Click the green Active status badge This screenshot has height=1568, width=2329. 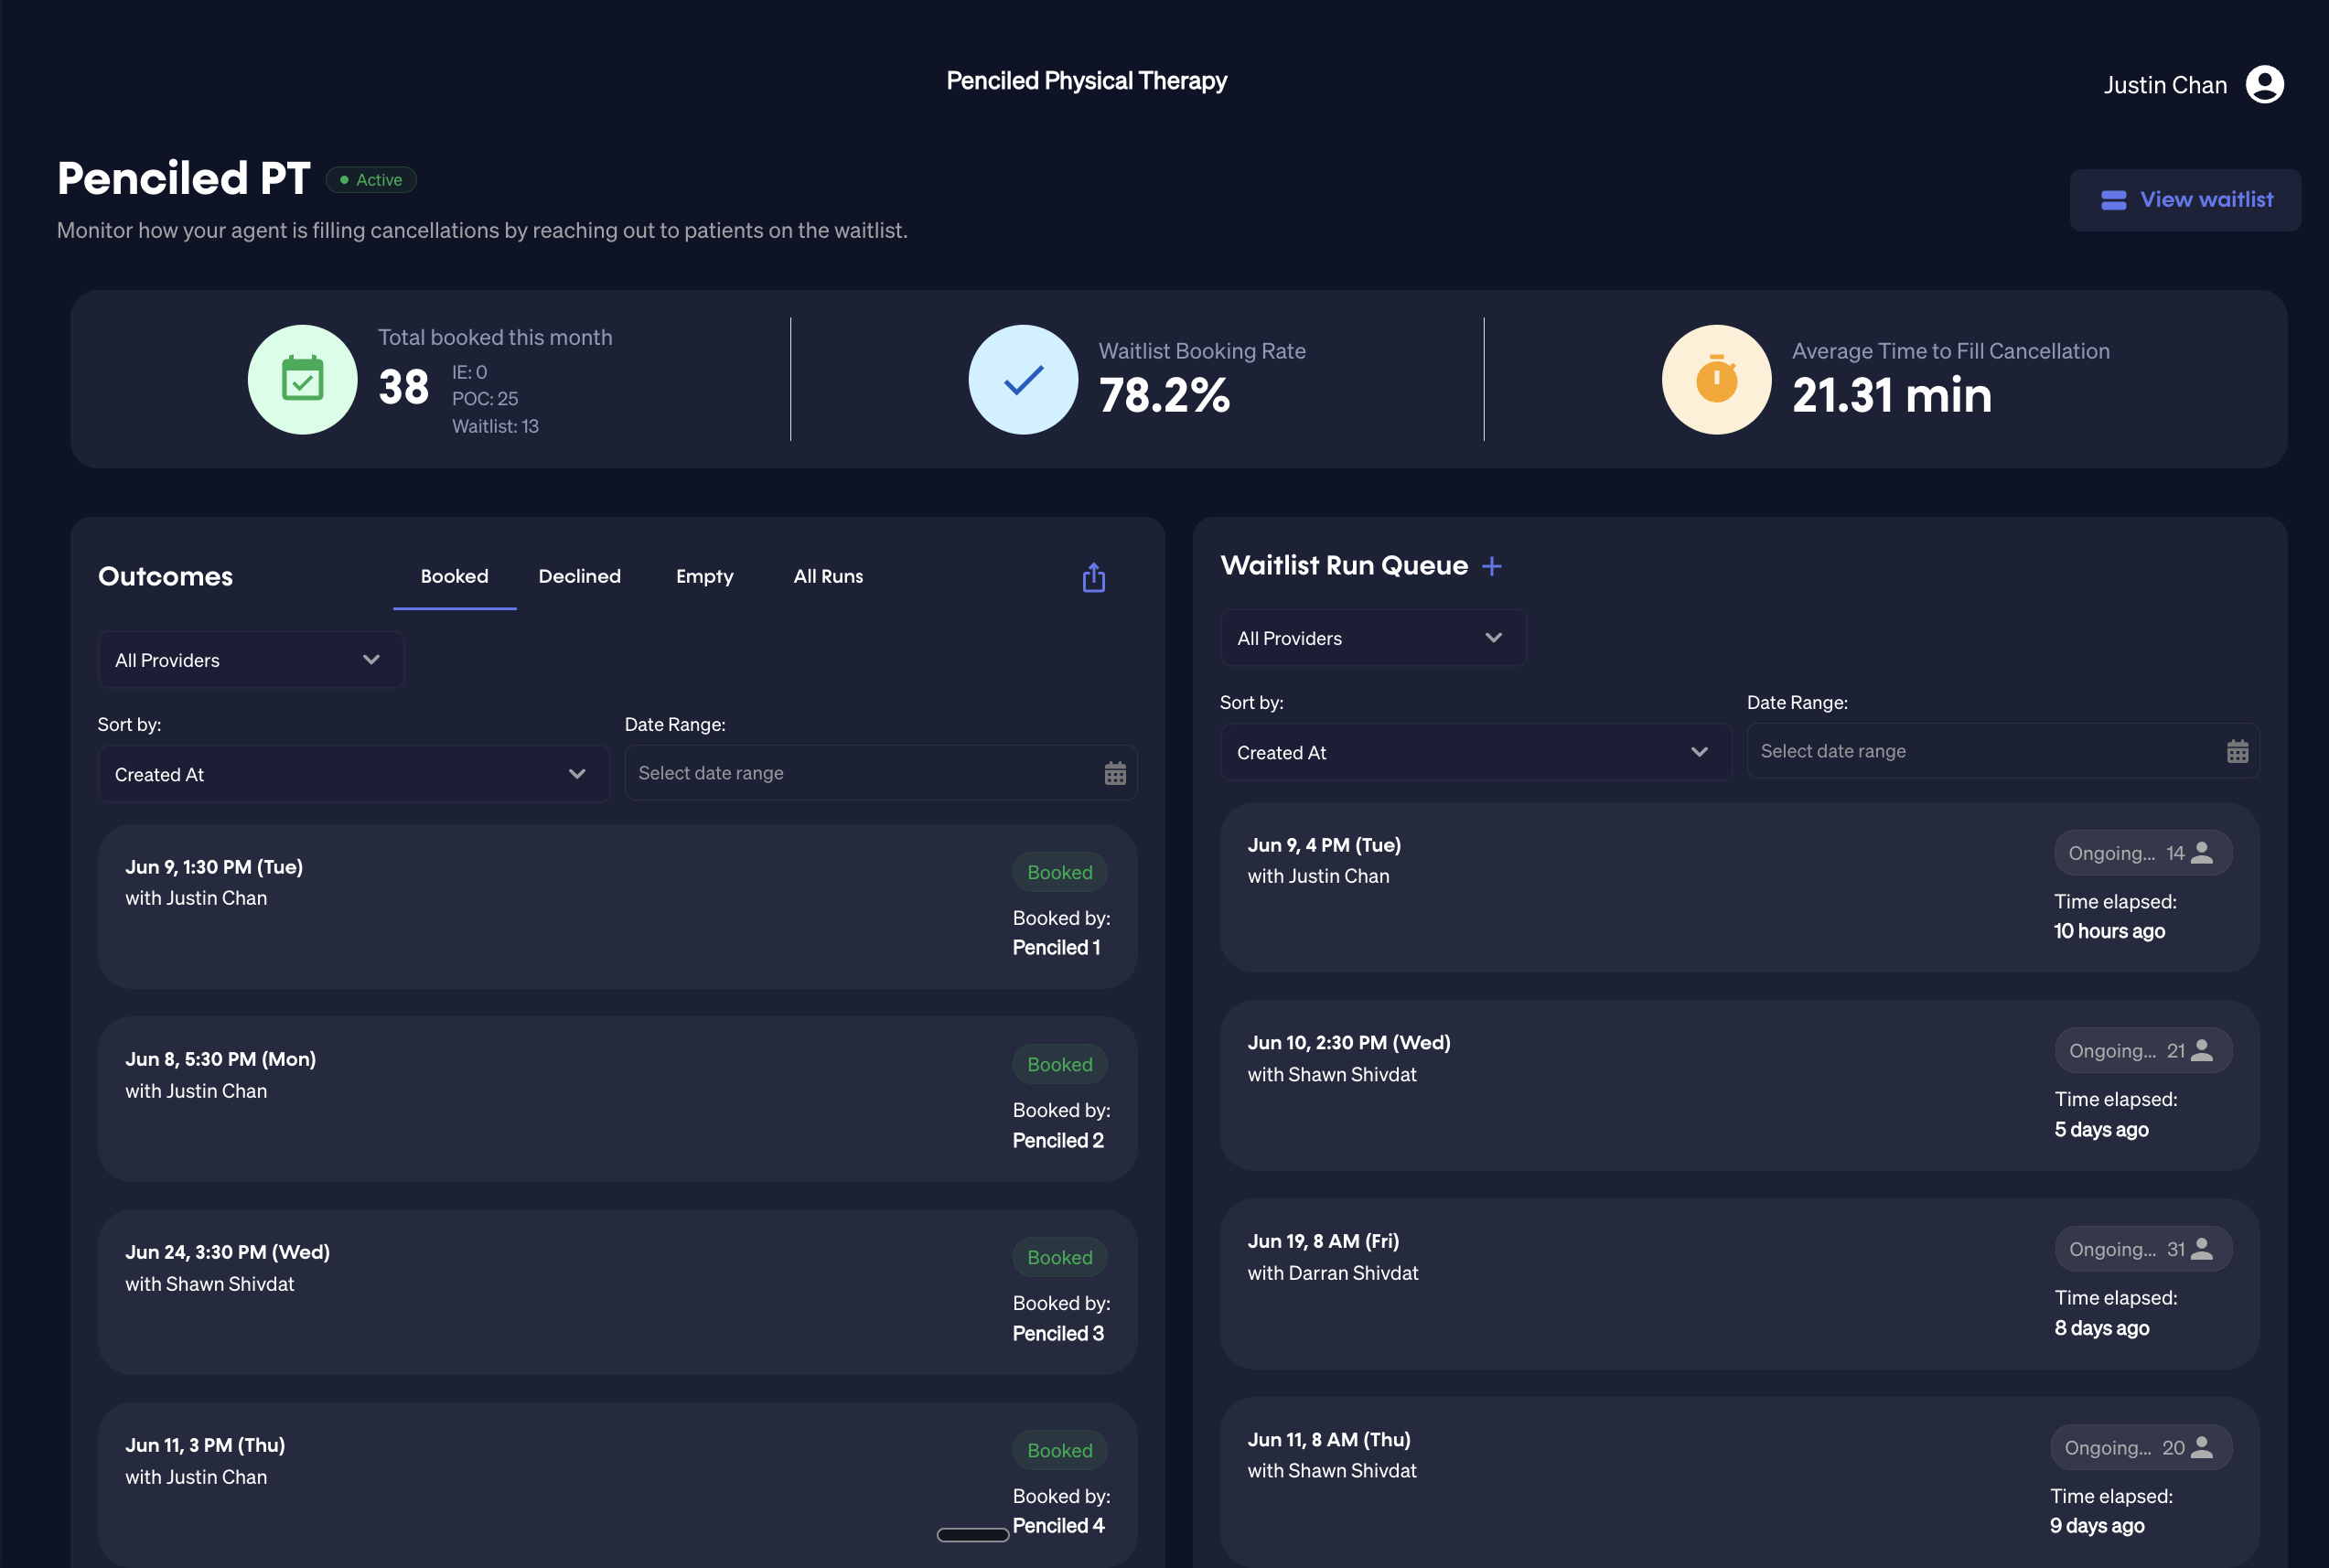click(371, 180)
